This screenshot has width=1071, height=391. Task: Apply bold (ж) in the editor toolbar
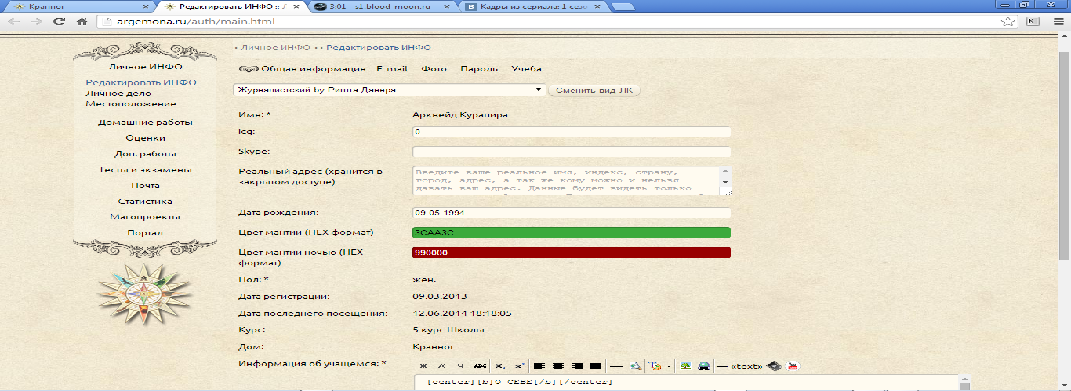[423, 366]
